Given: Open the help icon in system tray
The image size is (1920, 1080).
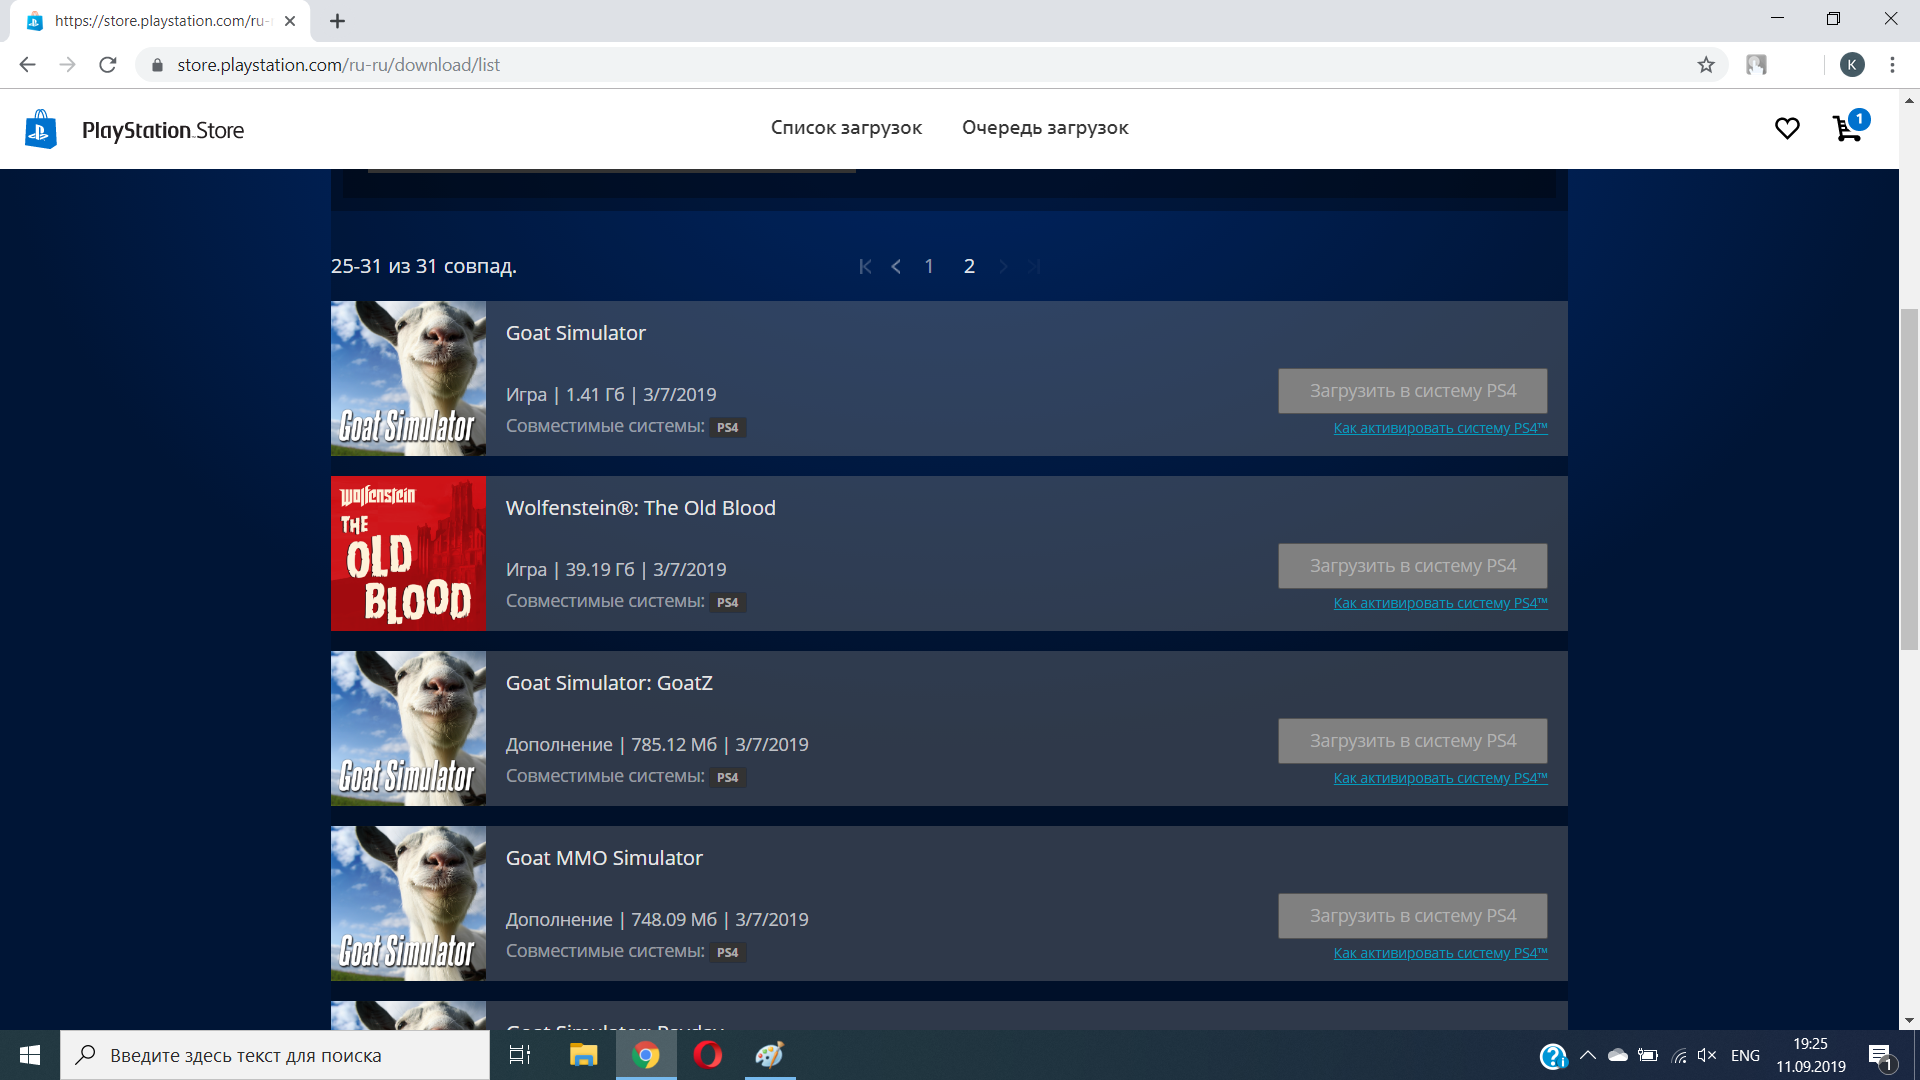Looking at the screenshot, I should click(x=1553, y=1056).
